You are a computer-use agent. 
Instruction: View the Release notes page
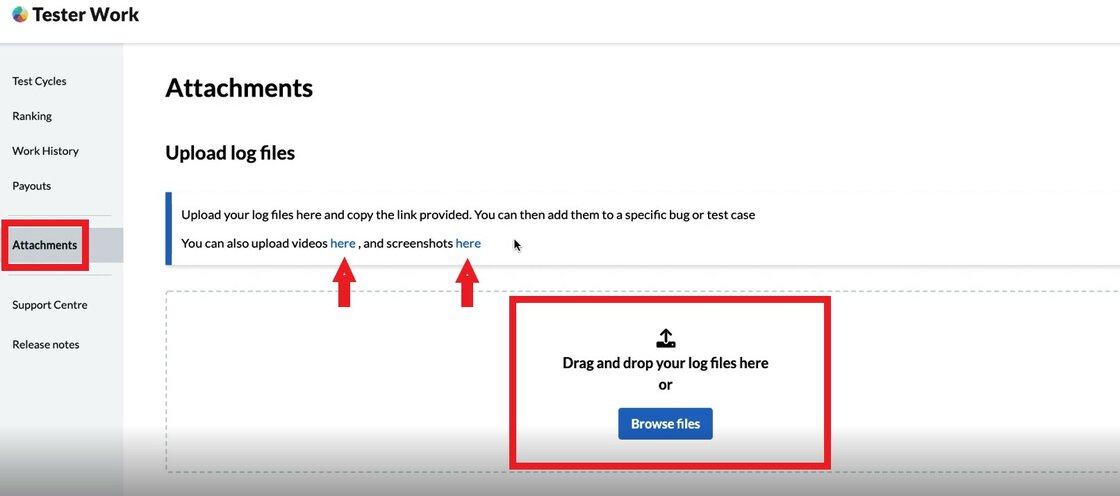point(46,344)
